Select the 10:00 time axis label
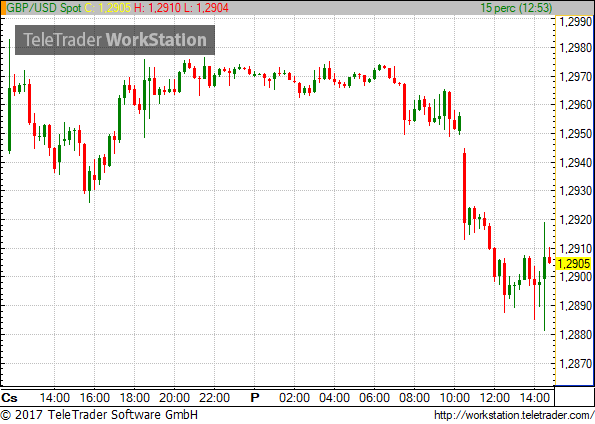 tap(455, 398)
